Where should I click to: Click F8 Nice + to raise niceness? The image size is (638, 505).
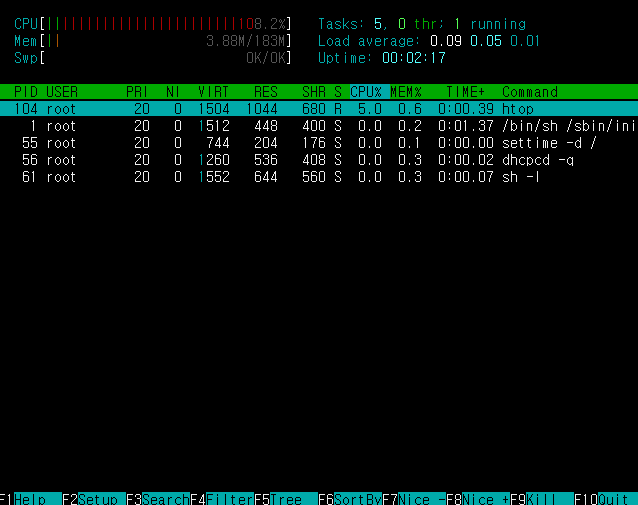[x=478, y=499]
